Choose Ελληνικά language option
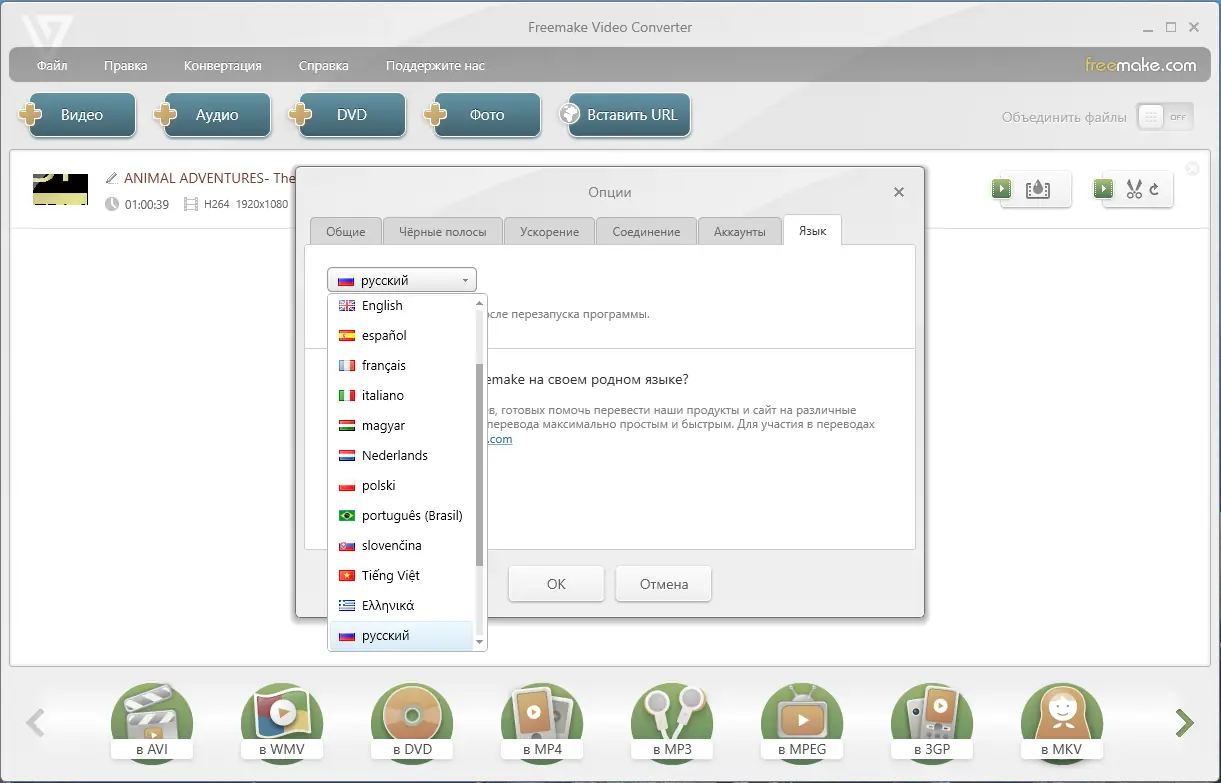The height and width of the screenshot is (783, 1221). point(401,606)
